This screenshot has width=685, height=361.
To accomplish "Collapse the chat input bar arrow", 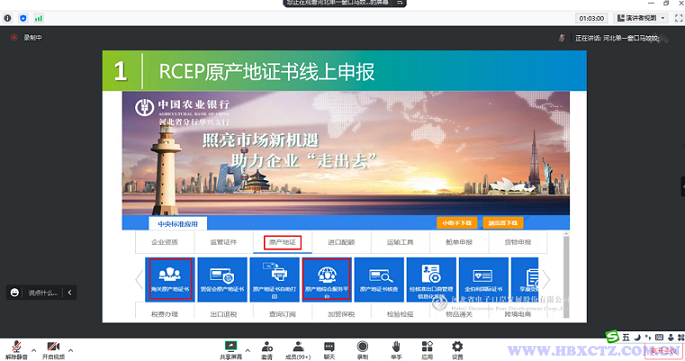I will 70,292.
